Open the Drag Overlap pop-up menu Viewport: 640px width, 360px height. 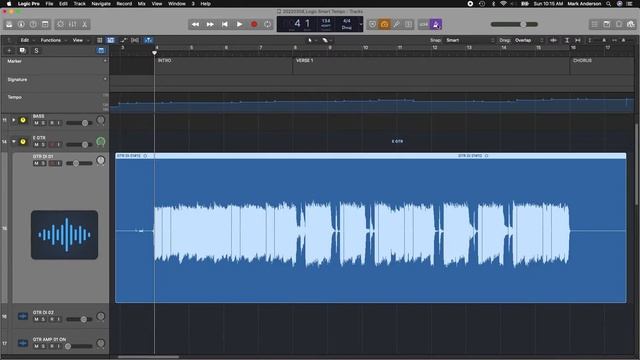click(529, 40)
